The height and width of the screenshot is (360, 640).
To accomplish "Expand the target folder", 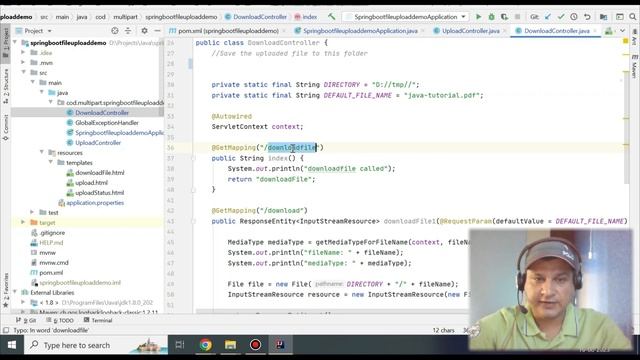I will click(23, 222).
